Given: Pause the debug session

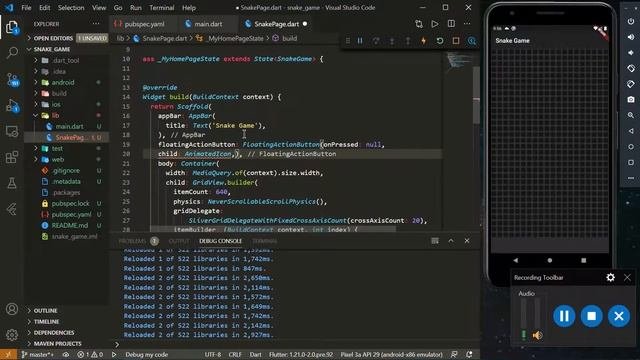Looking at the screenshot, I should click(x=360, y=41).
